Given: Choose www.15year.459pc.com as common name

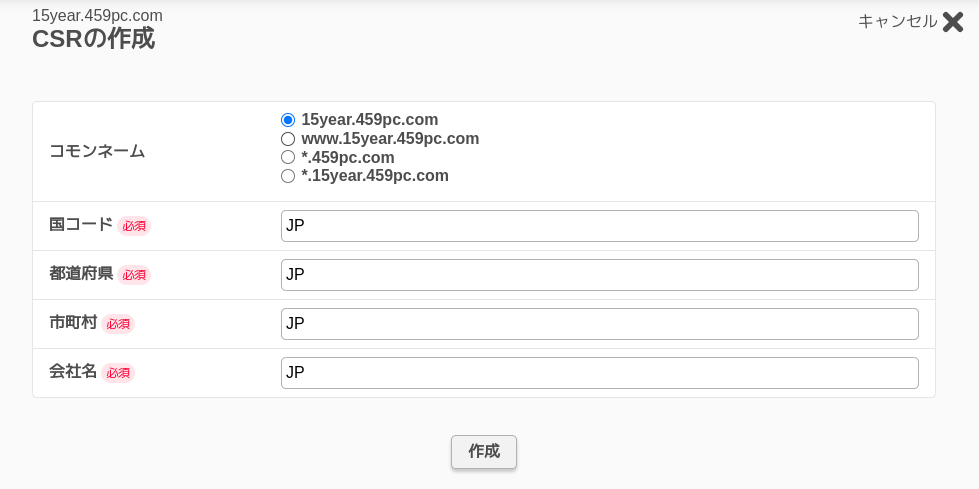Looking at the screenshot, I should click(x=288, y=139).
